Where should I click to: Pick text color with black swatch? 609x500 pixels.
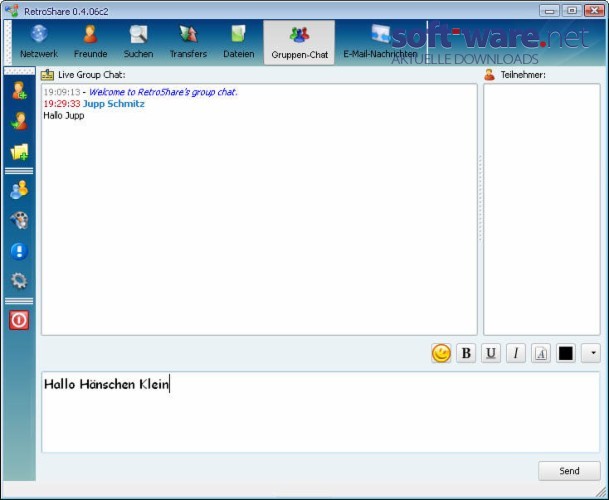[x=566, y=353]
